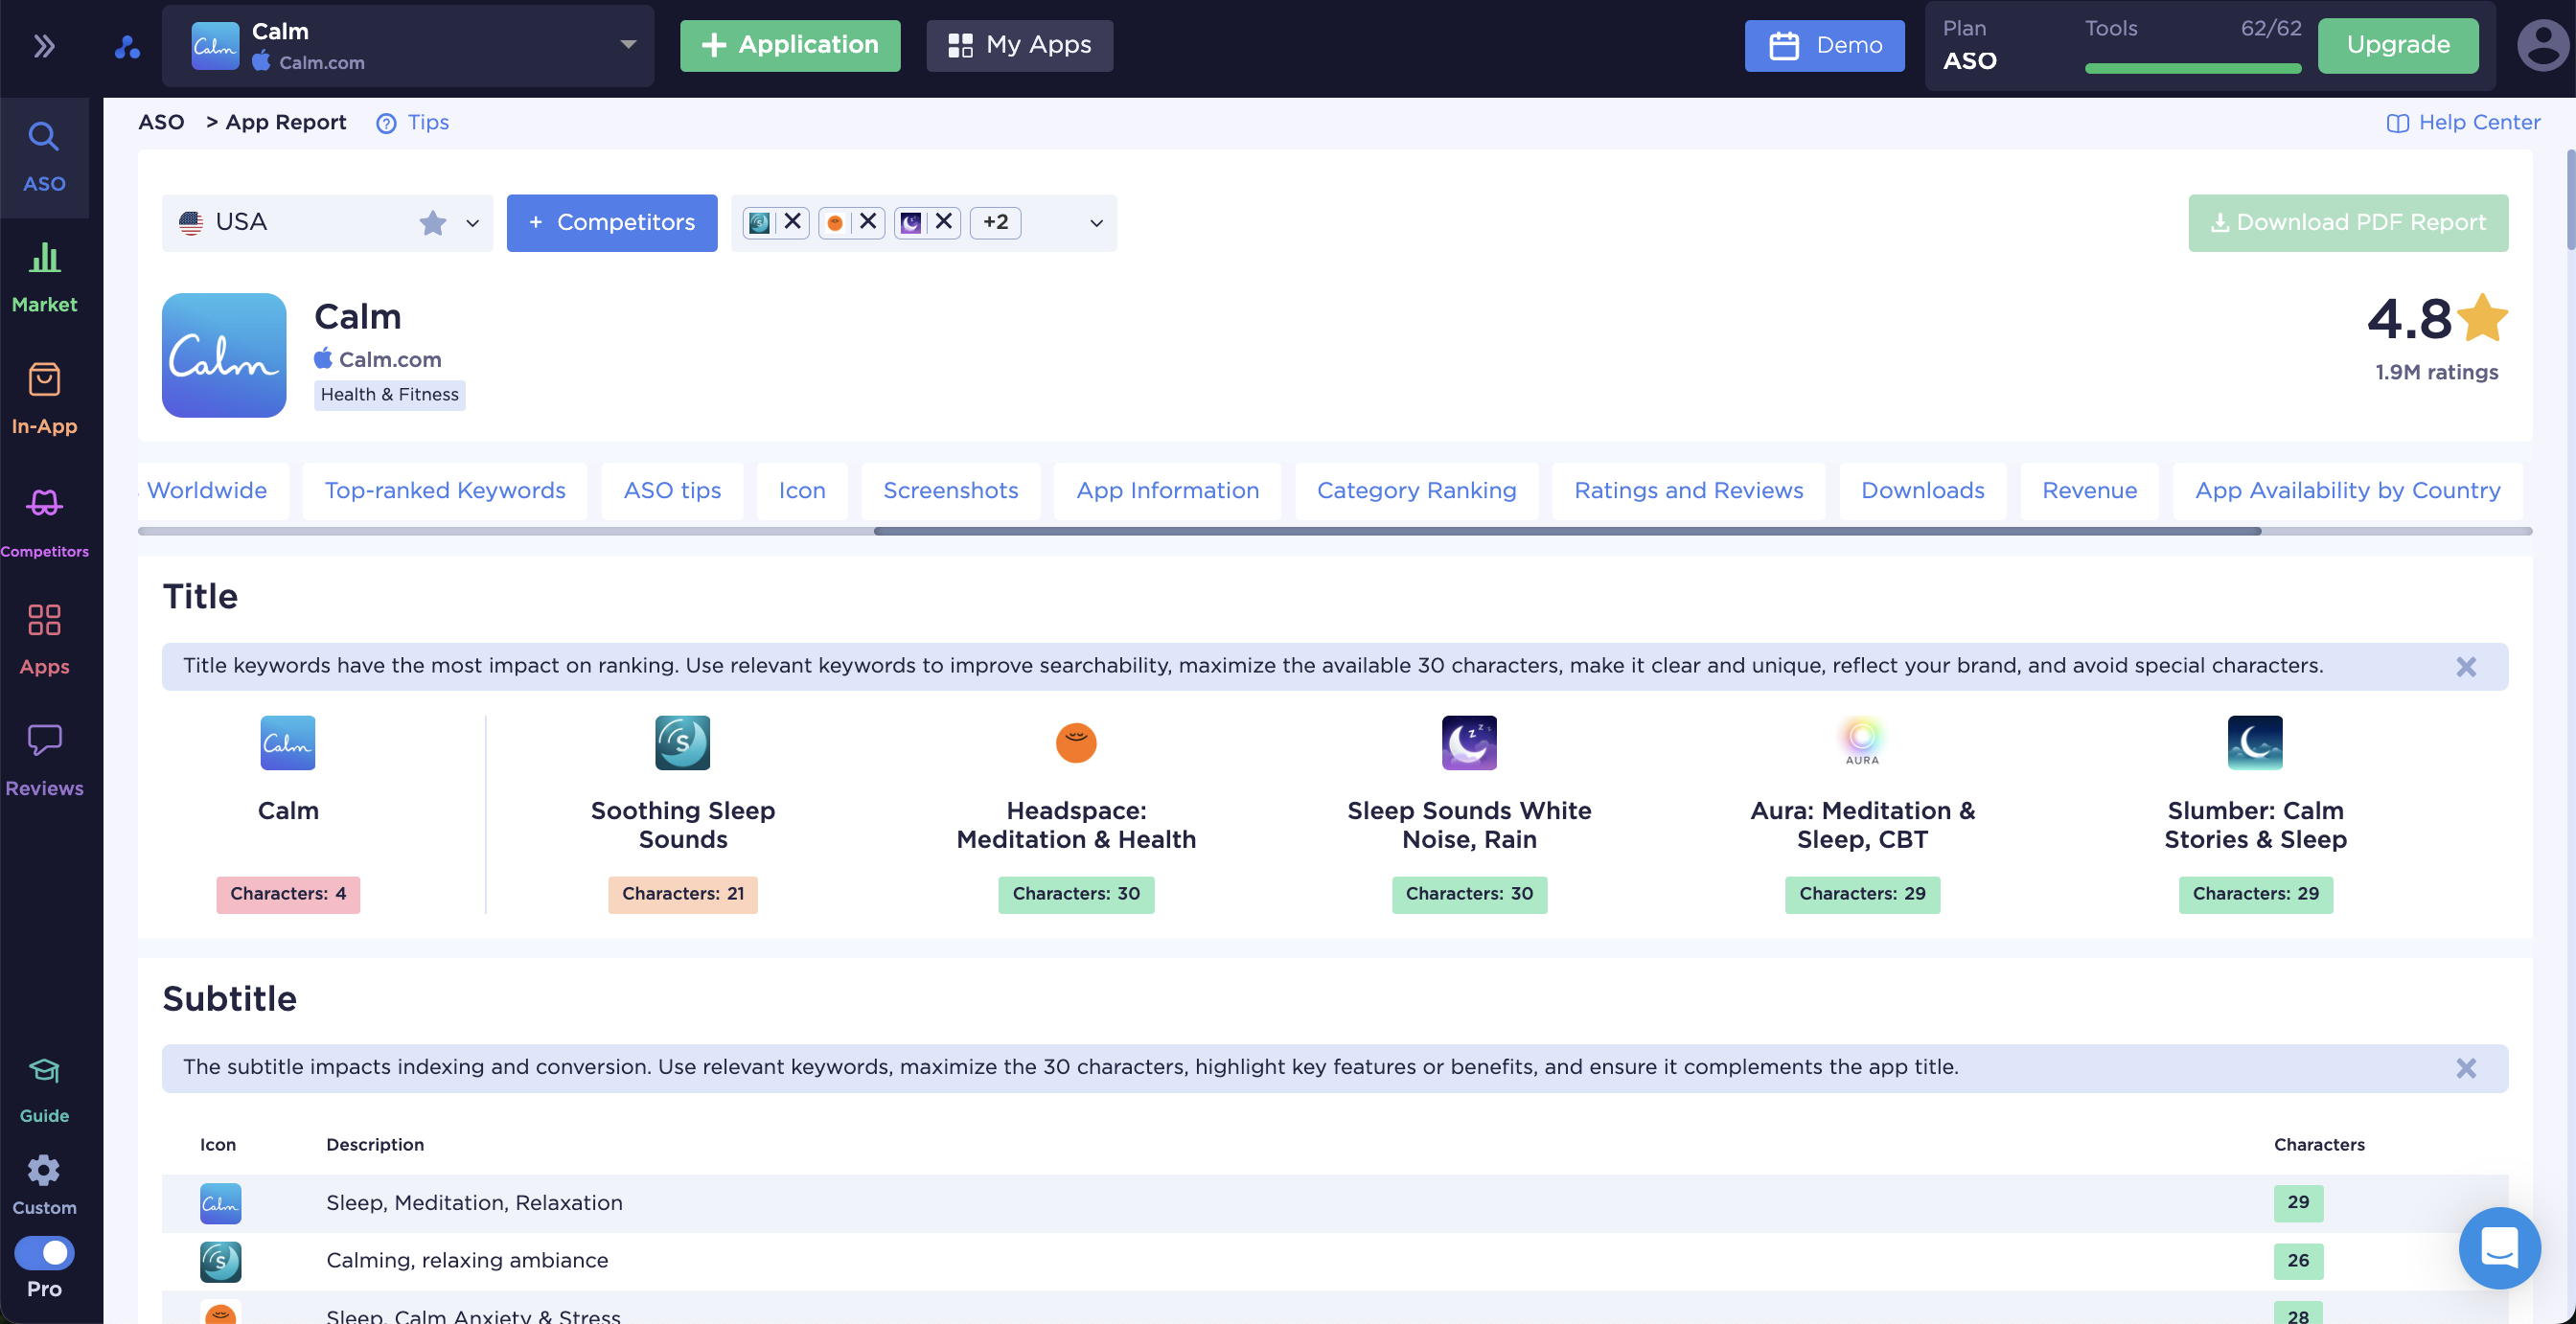Favorite USA with the star icon

432,222
